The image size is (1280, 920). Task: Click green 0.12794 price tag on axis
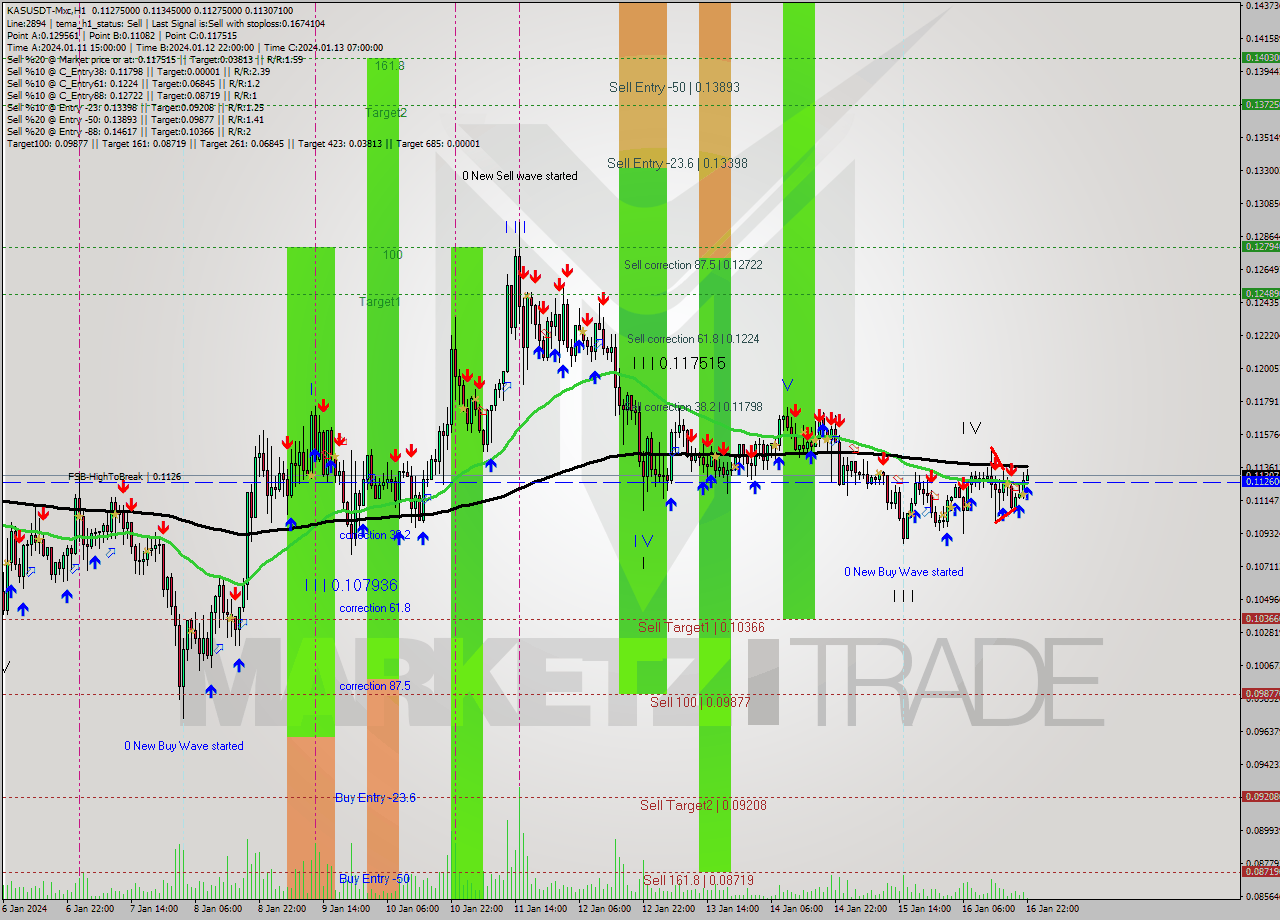click(1260, 246)
